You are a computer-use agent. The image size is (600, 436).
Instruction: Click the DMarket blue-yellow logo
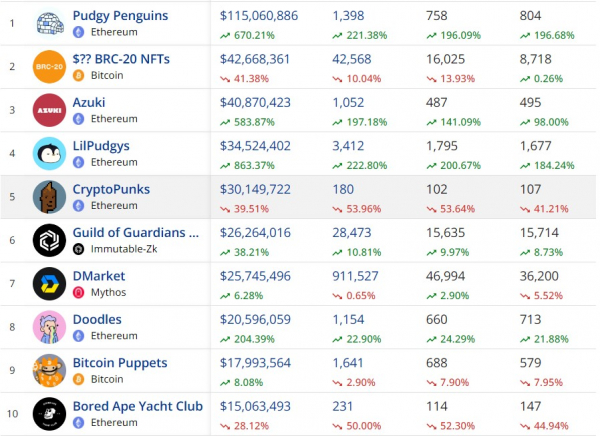(50, 284)
